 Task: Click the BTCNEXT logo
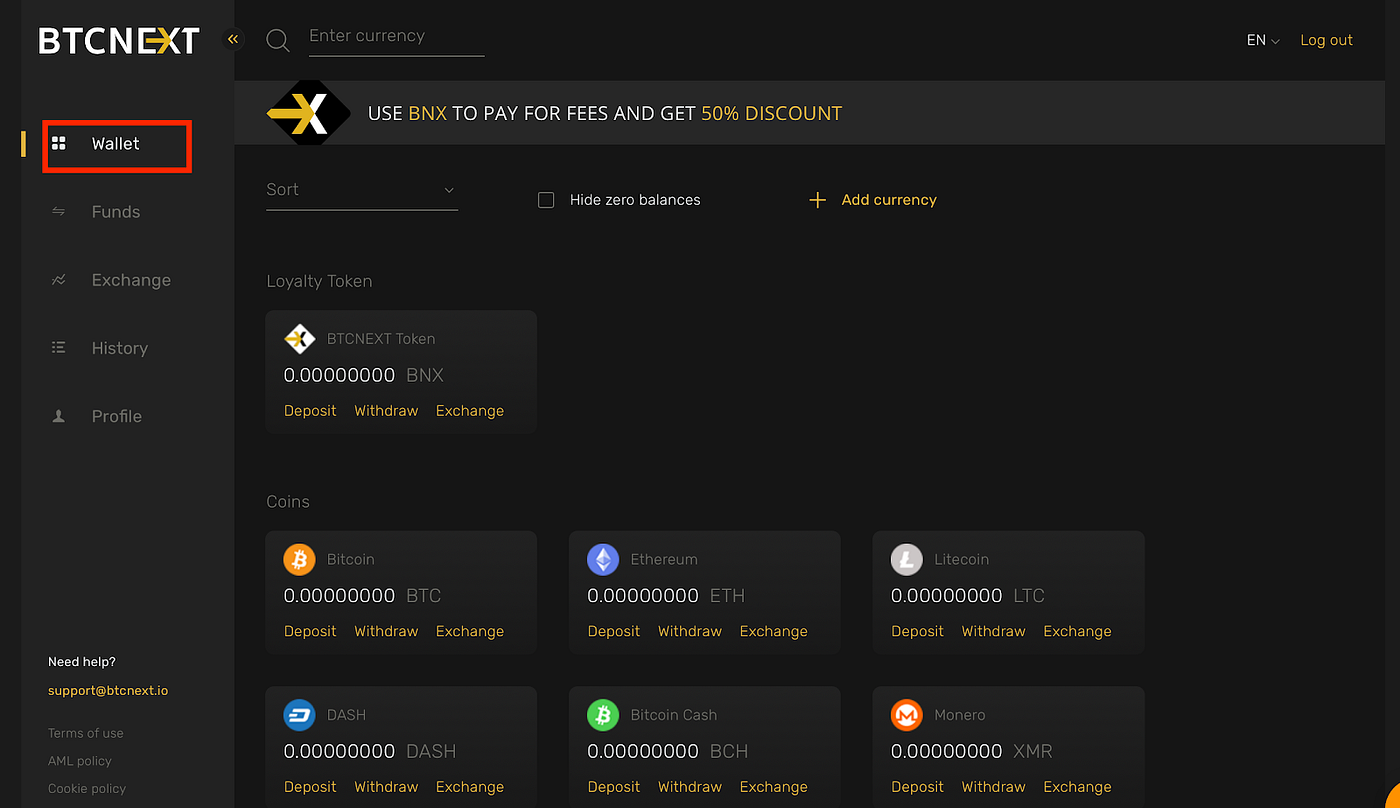point(119,40)
